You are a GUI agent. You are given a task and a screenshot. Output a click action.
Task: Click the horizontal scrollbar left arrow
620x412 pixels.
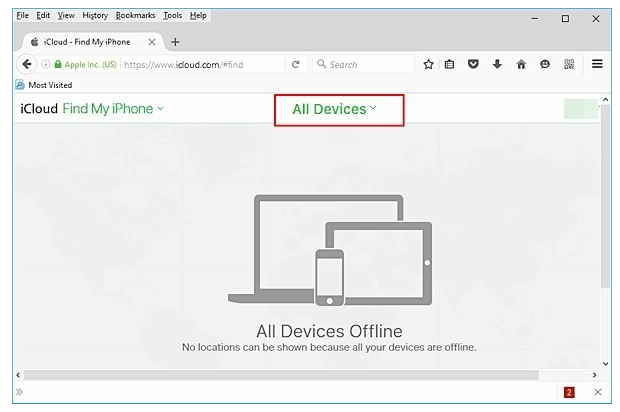click(x=18, y=375)
